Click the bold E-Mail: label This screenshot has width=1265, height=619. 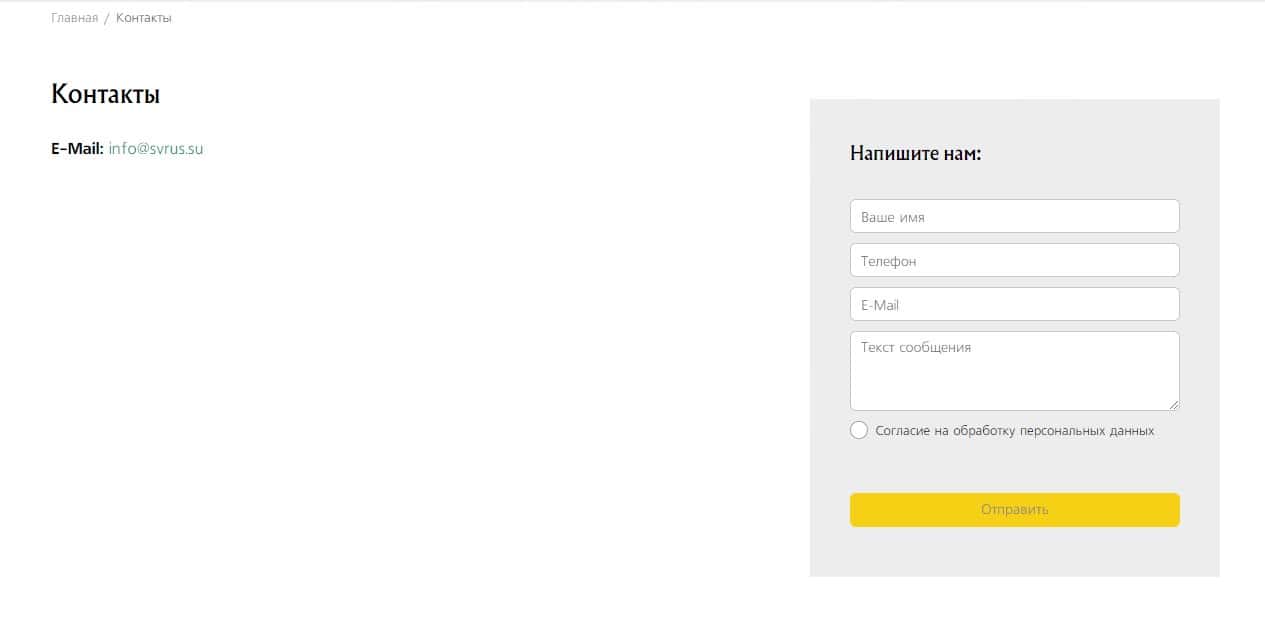tap(77, 149)
